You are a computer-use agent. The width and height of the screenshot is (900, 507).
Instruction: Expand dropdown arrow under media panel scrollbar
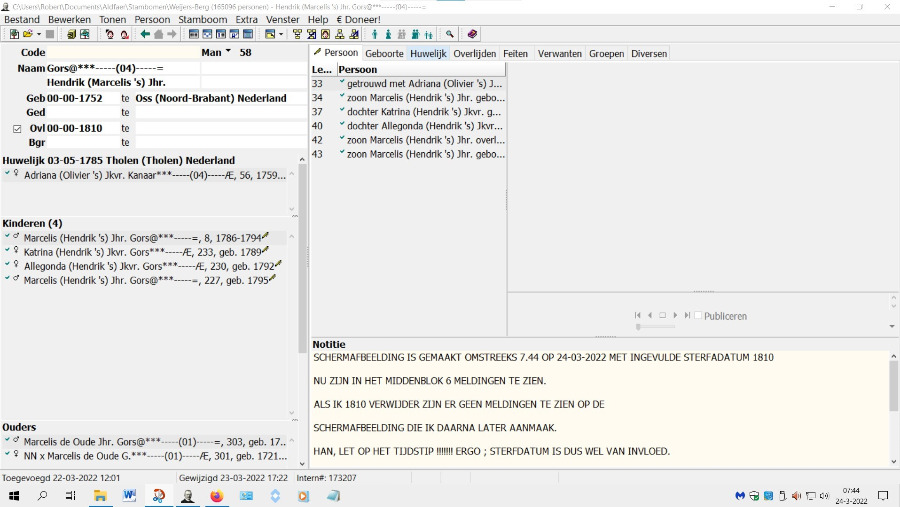[892, 326]
